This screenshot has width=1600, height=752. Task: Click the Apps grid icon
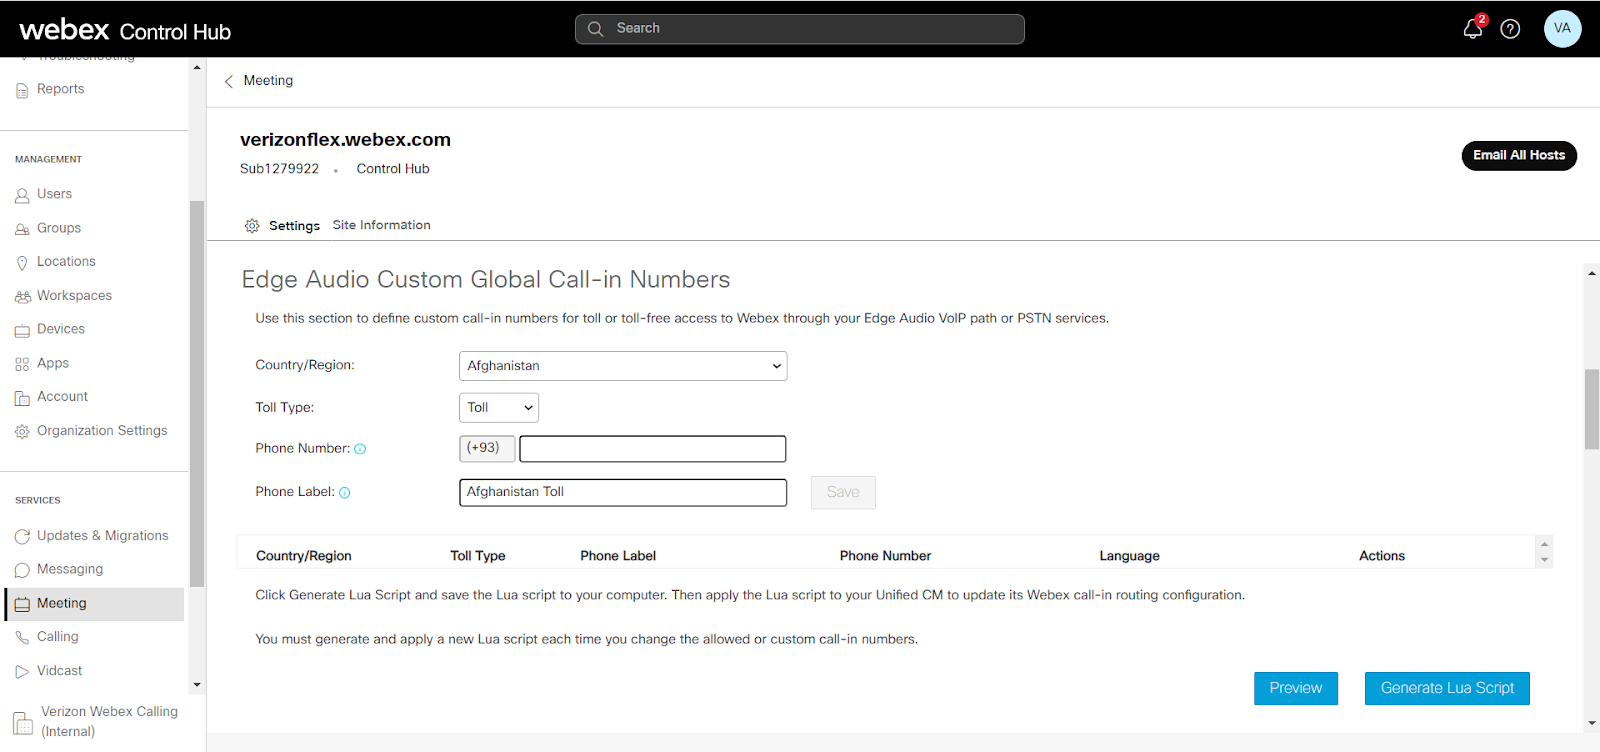pyautogui.click(x=22, y=364)
